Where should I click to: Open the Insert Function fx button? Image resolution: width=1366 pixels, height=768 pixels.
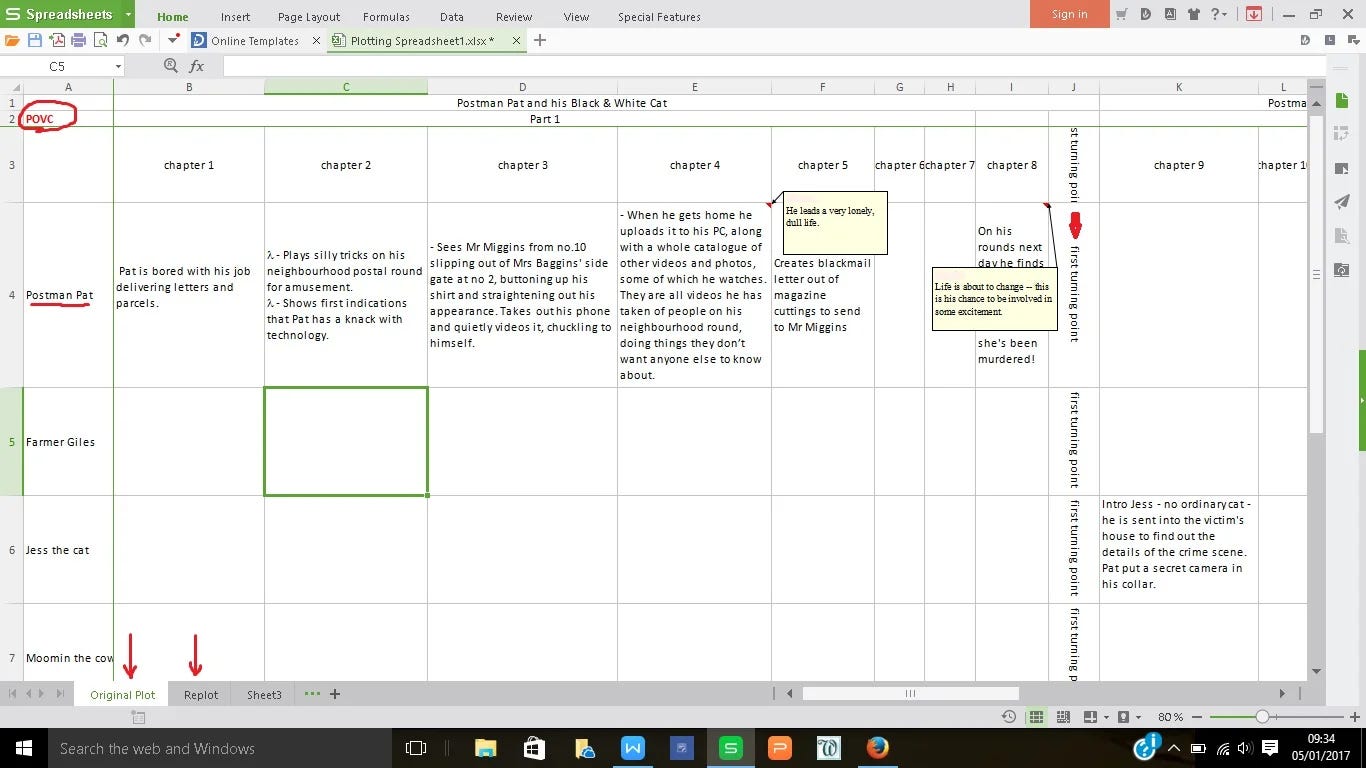[x=197, y=66]
